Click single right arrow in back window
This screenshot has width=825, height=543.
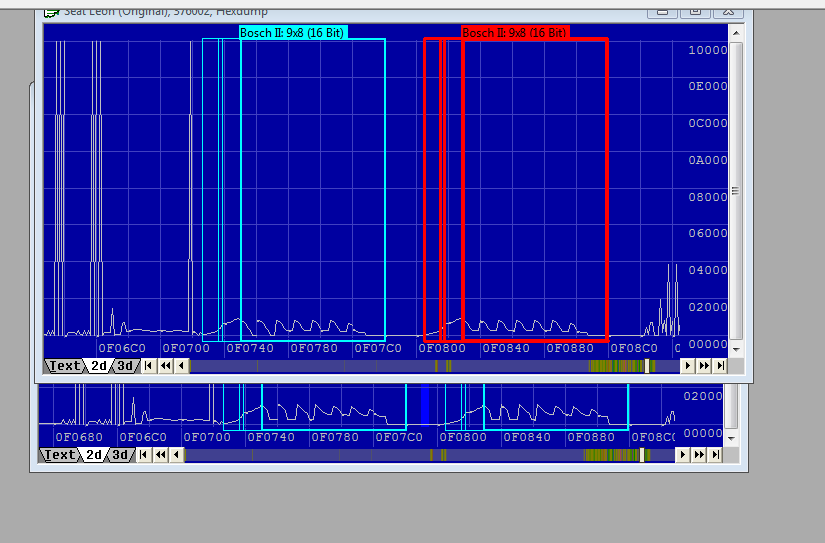682,455
